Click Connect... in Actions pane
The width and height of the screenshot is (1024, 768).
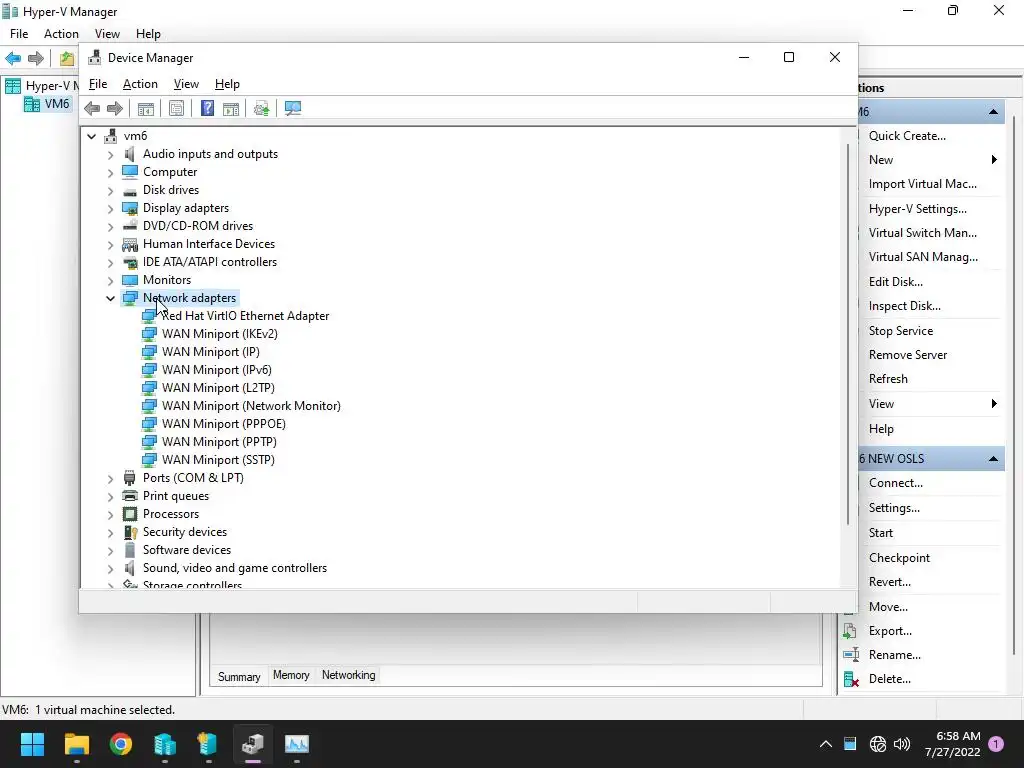click(x=895, y=483)
